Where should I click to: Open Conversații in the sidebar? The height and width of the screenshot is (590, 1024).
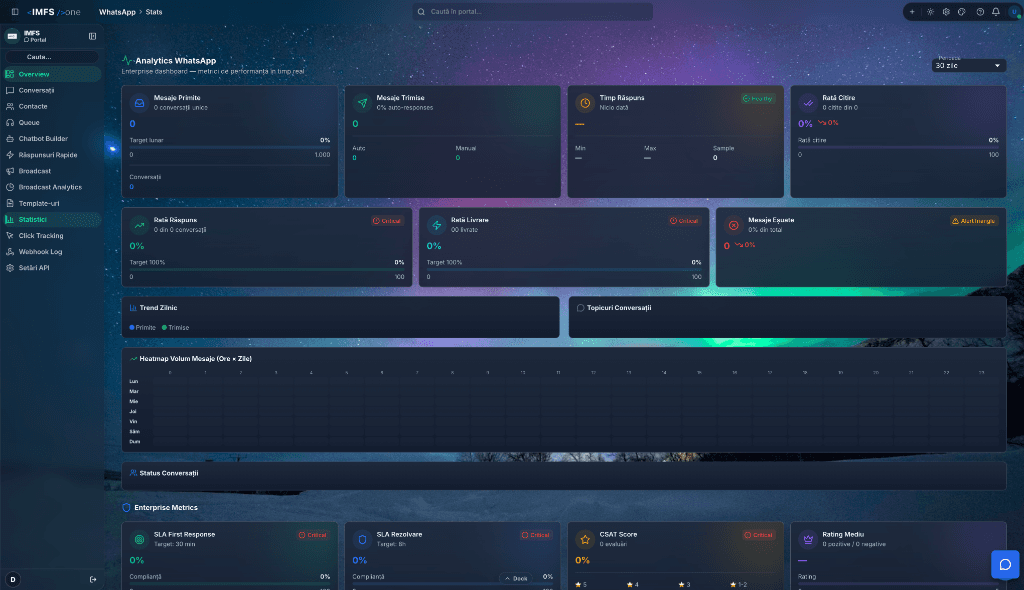[52, 90]
